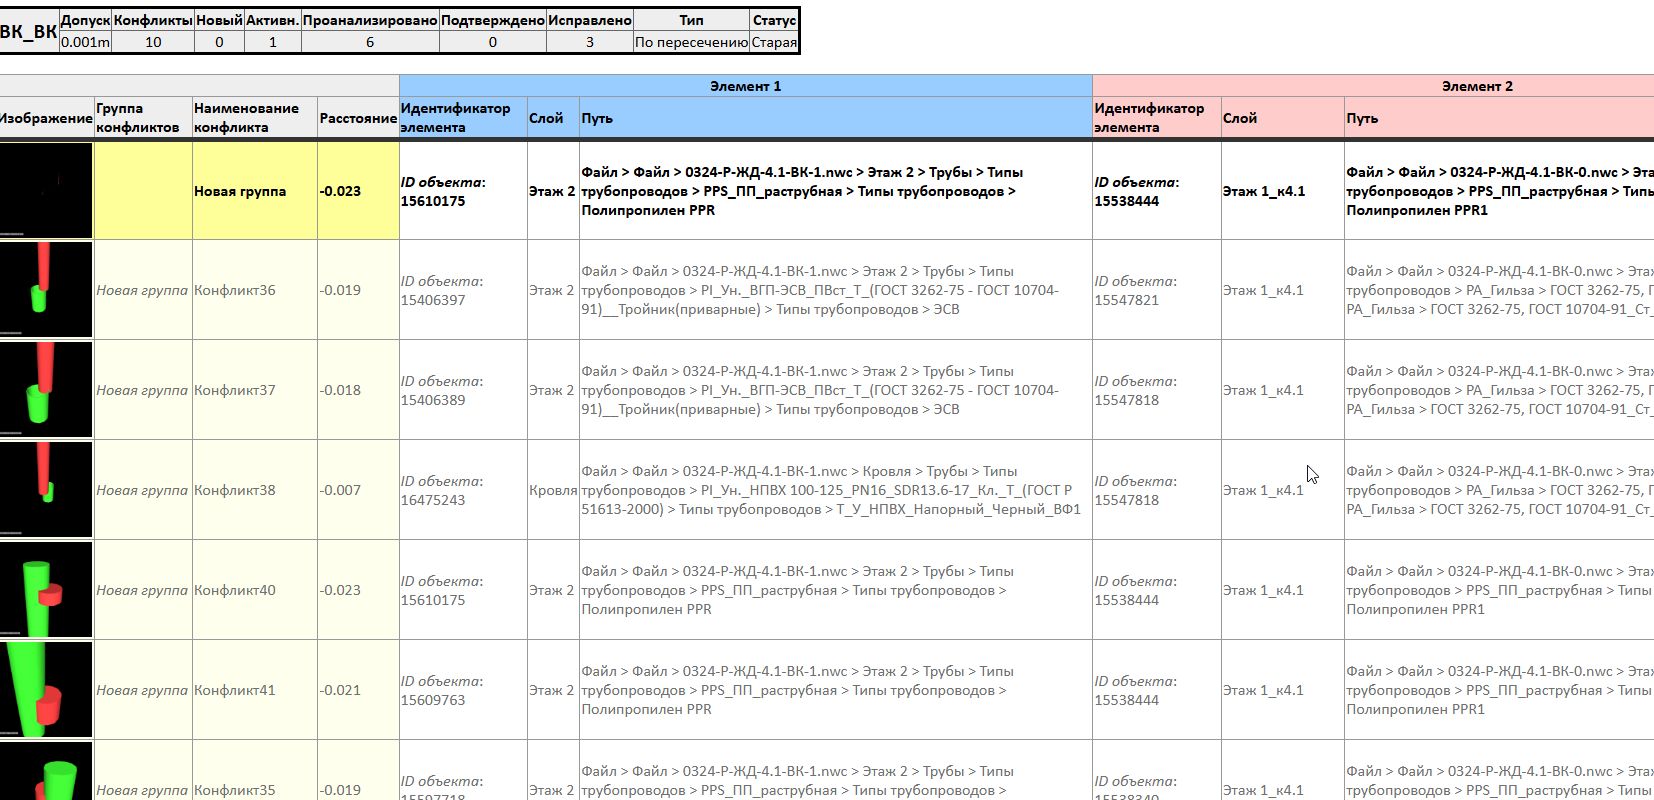This screenshot has height=800, width=1654.
Task: Click the Кровля layer cell
Action: click(553, 490)
